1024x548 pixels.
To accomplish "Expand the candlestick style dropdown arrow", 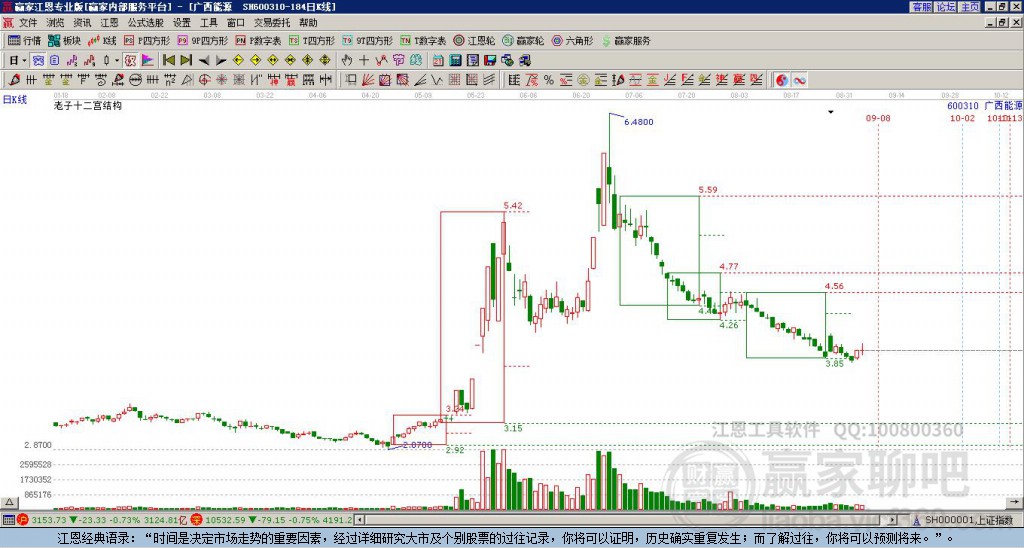I will click(117, 61).
